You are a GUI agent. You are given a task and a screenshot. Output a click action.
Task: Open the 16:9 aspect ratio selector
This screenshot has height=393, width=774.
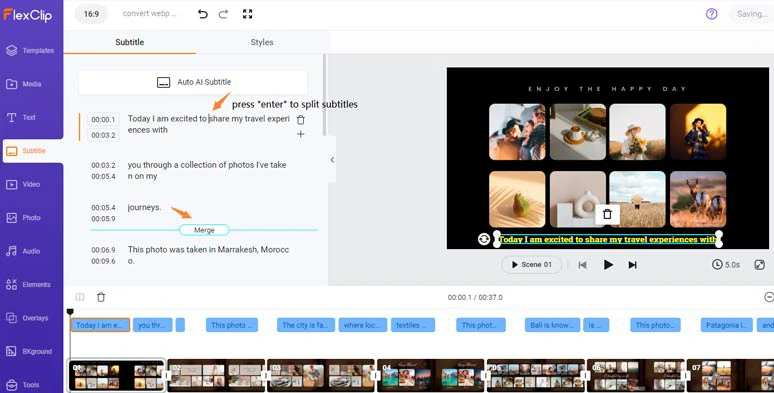point(91,14)
